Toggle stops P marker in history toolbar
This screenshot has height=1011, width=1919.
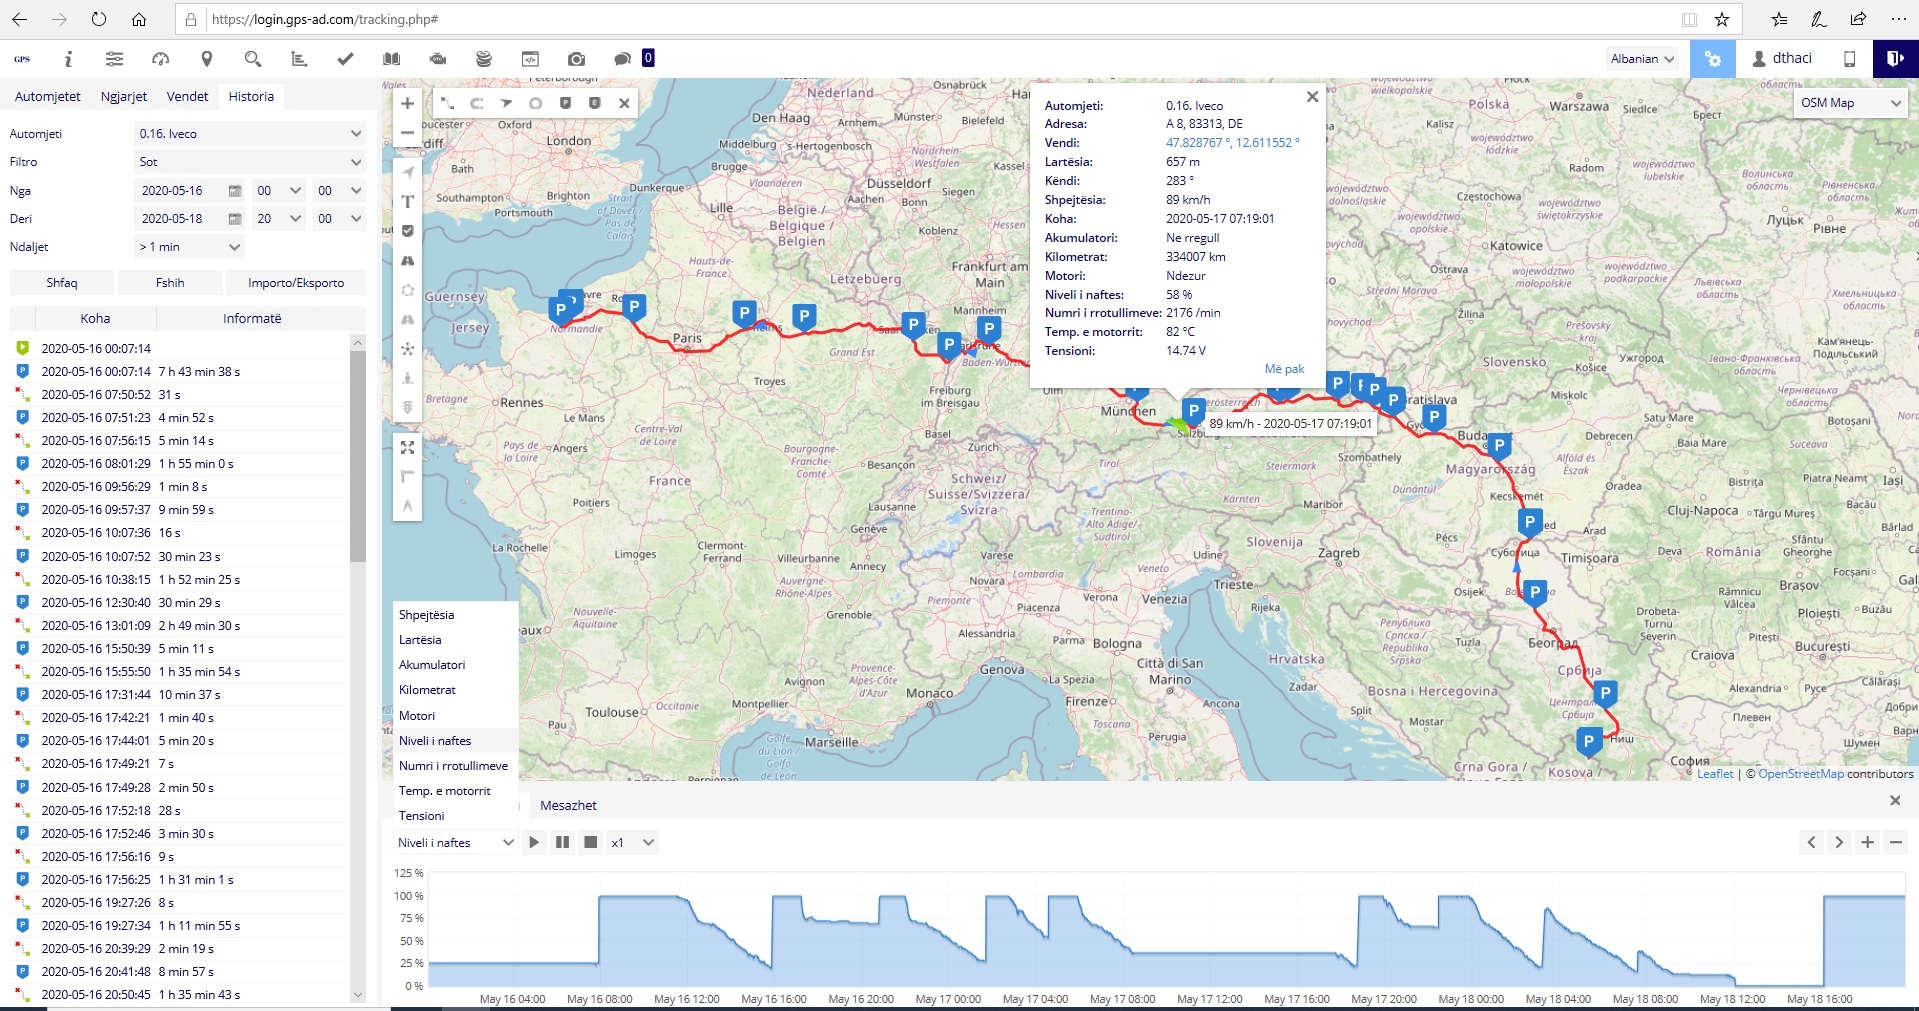click(x=565, y=103)
